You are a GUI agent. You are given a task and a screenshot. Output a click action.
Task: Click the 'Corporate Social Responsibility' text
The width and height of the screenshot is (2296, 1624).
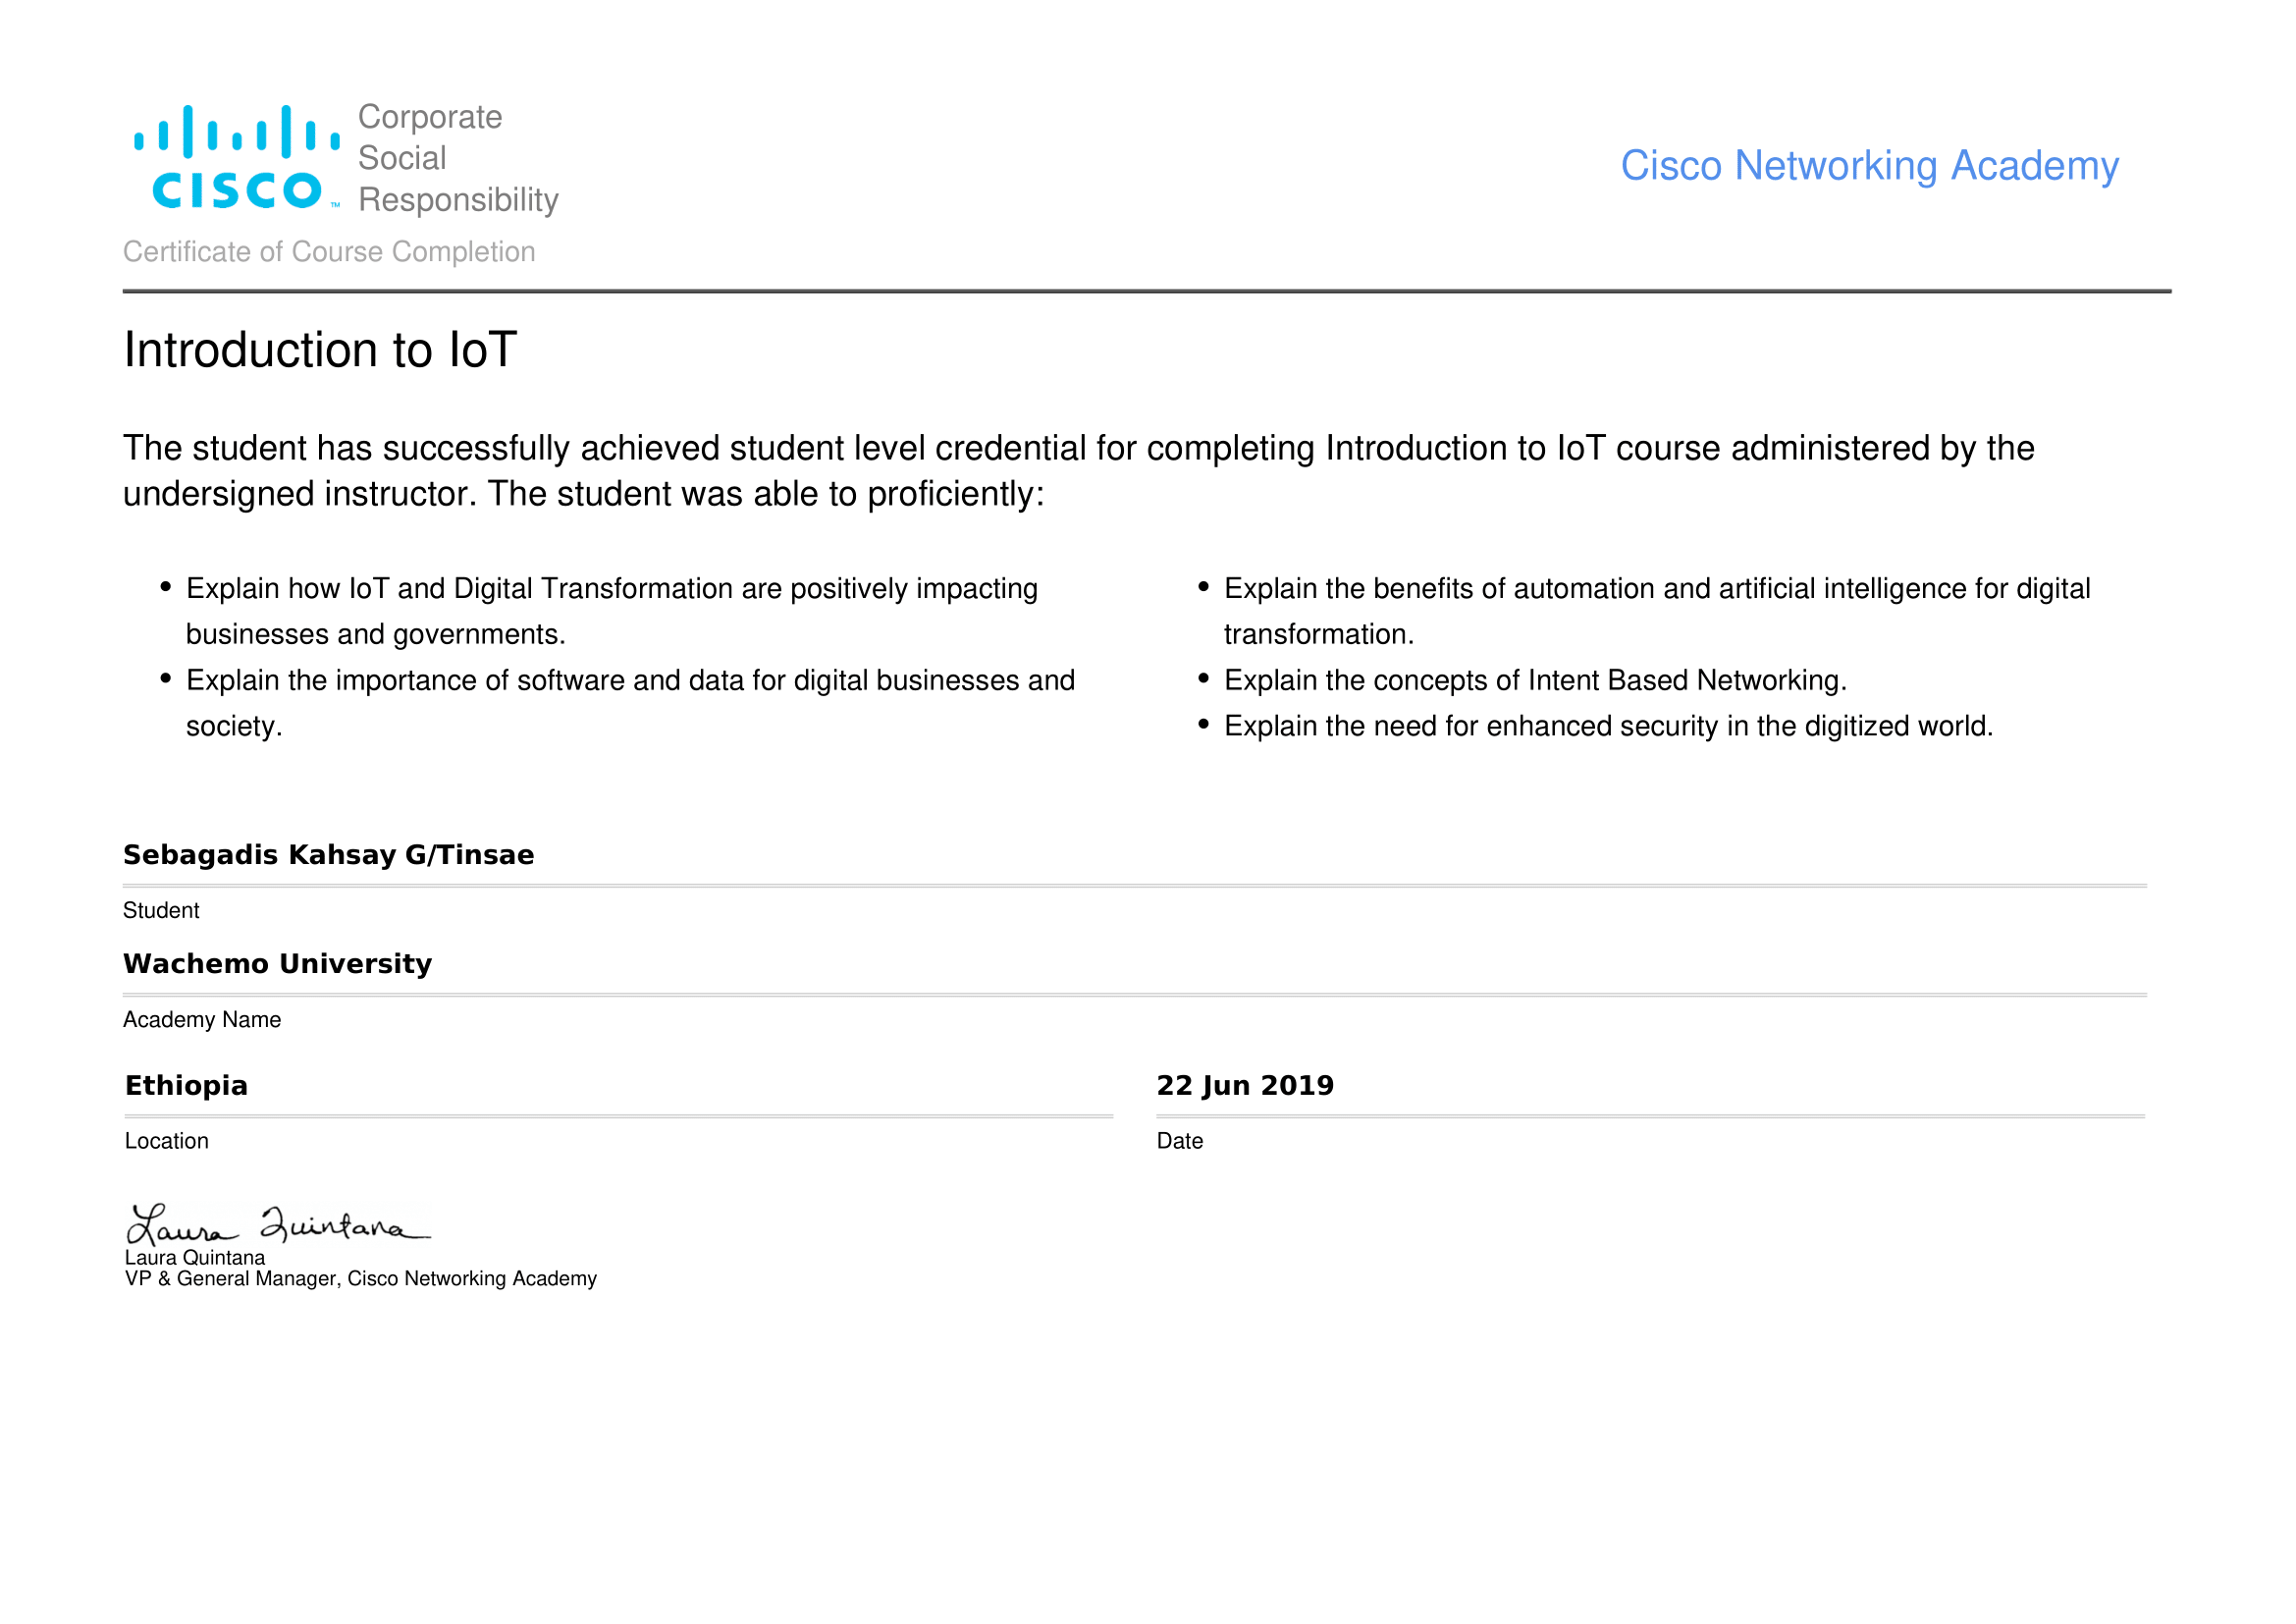[458, 158]
